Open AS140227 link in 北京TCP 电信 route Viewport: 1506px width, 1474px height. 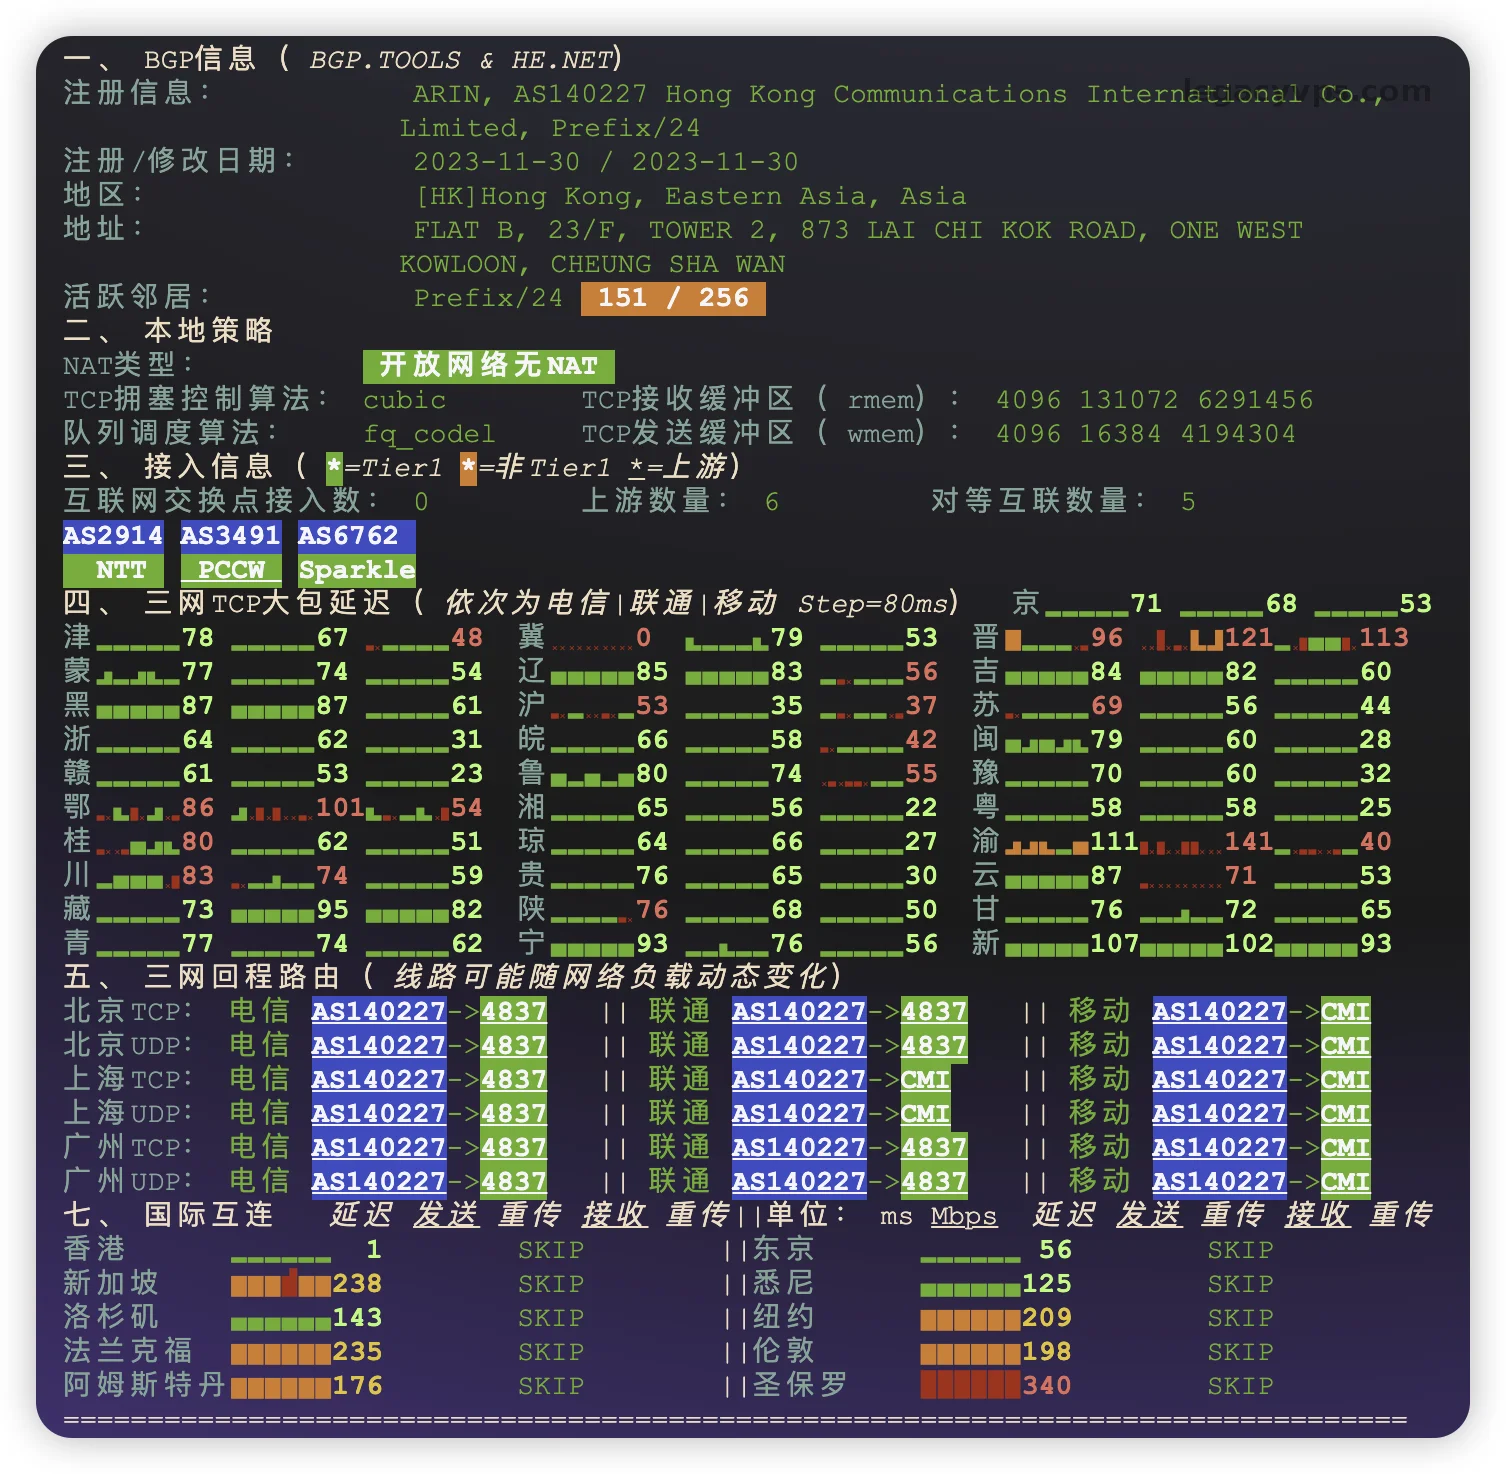378,1012
